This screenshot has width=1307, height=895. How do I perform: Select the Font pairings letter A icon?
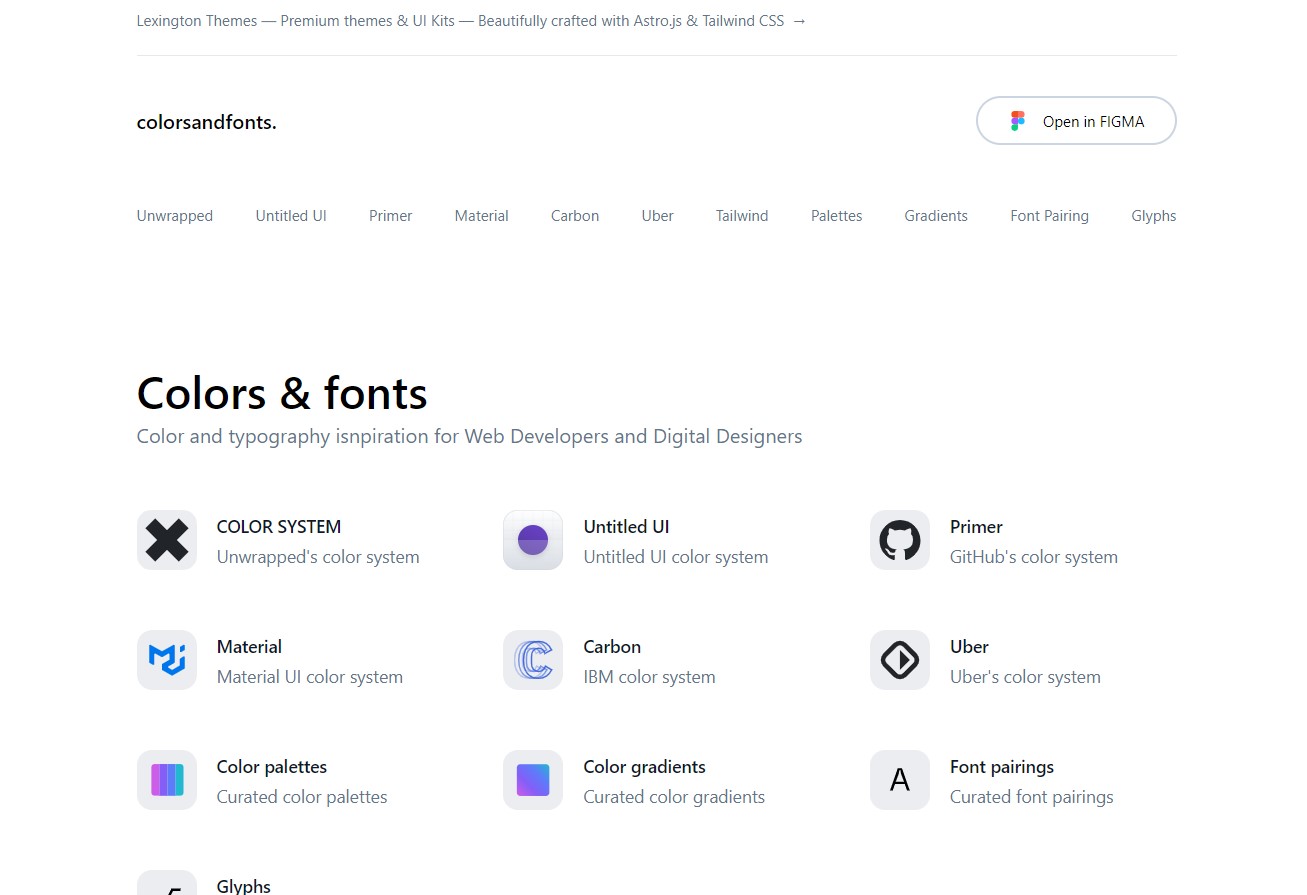[x=900, y=780]
